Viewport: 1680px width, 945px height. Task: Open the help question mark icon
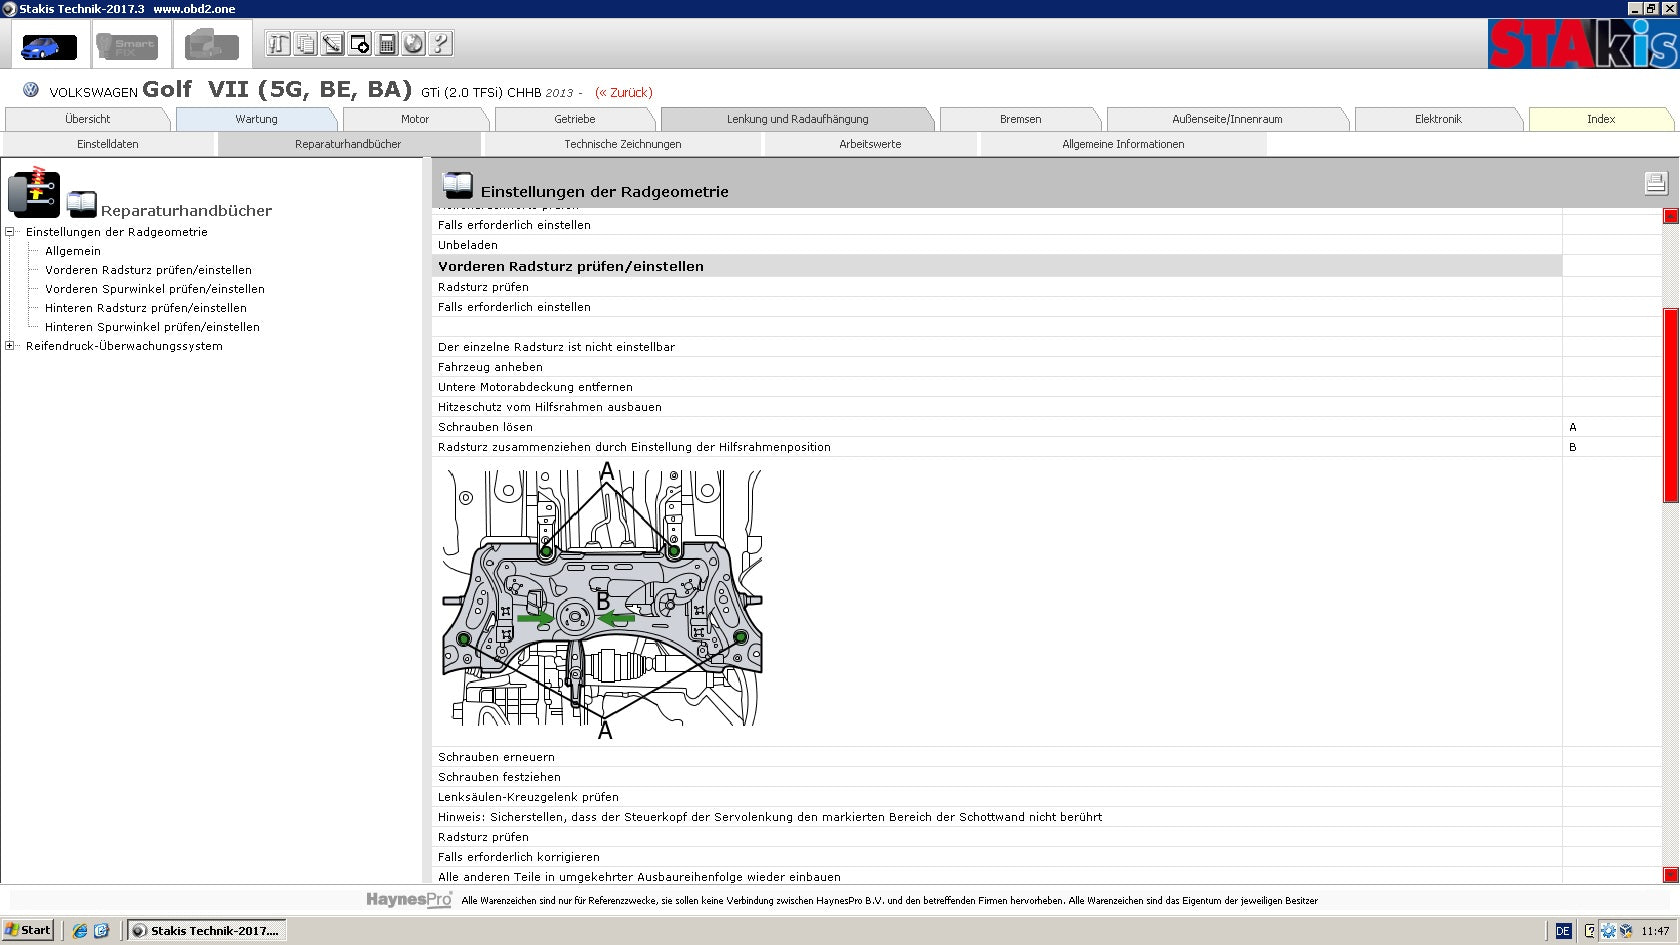440,43
